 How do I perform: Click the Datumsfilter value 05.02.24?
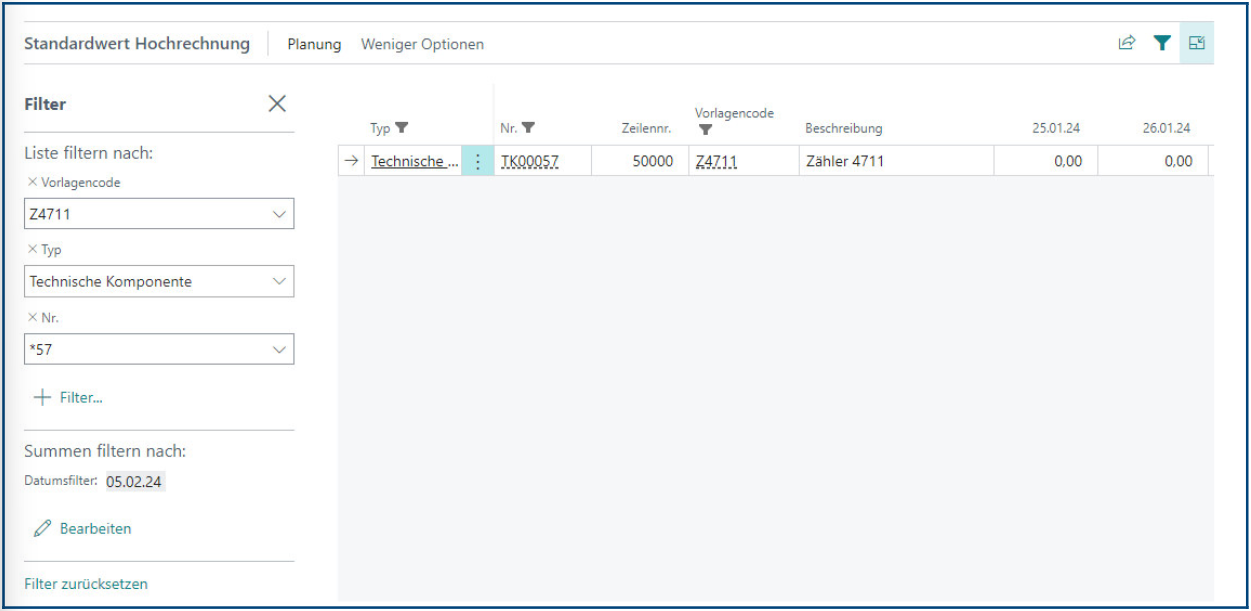coord(135,482)
